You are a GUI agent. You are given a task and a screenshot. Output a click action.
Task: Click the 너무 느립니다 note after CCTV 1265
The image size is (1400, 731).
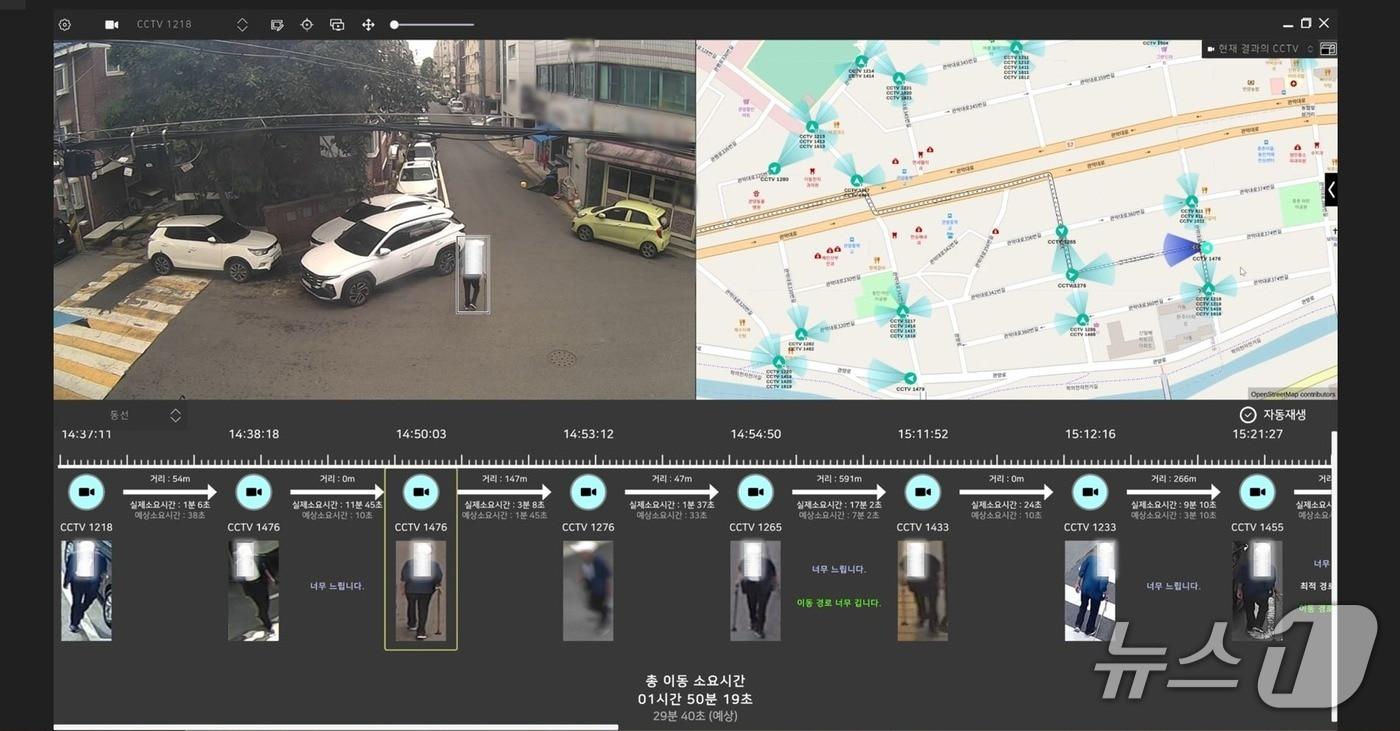[x=839, y=569]
